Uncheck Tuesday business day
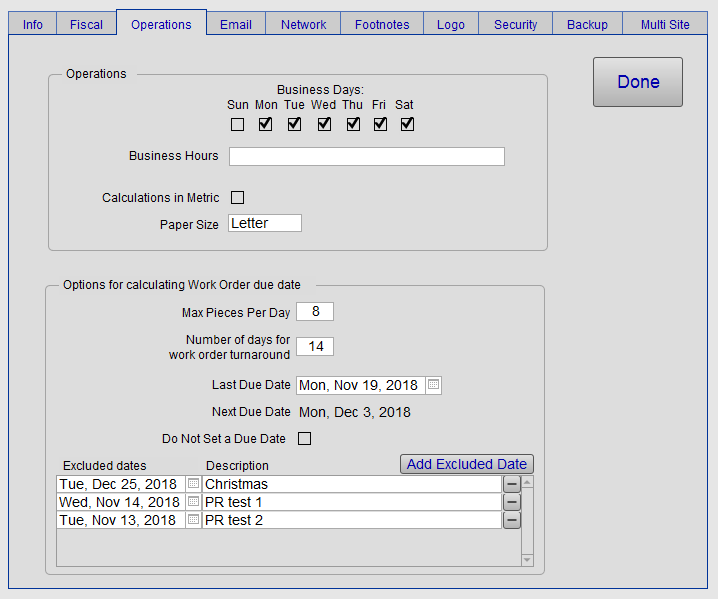Image resolution: width=718 pixels, height=599 pixels. click(x=294, y=124)
